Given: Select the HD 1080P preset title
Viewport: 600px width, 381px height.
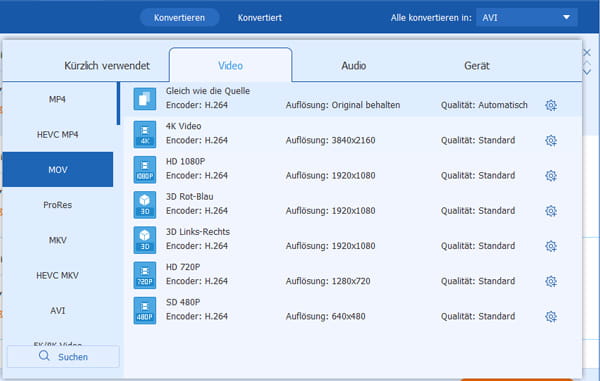Looking at the screenshot, I should 185,161.
